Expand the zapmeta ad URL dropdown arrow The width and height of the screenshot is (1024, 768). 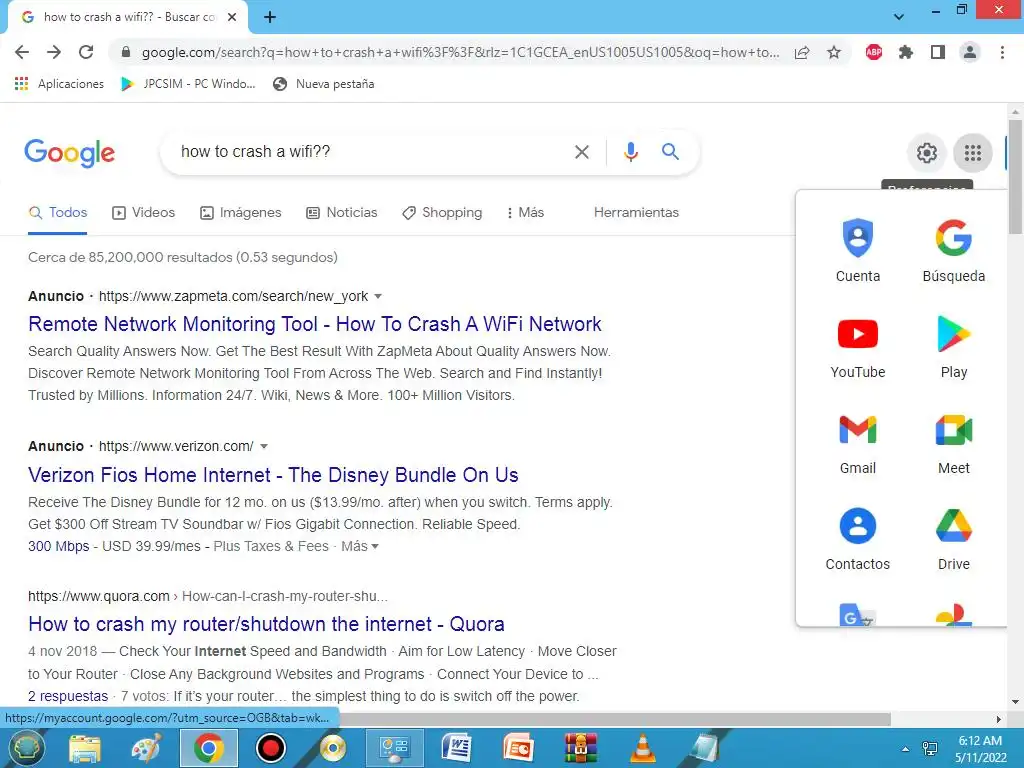(377, 296)
